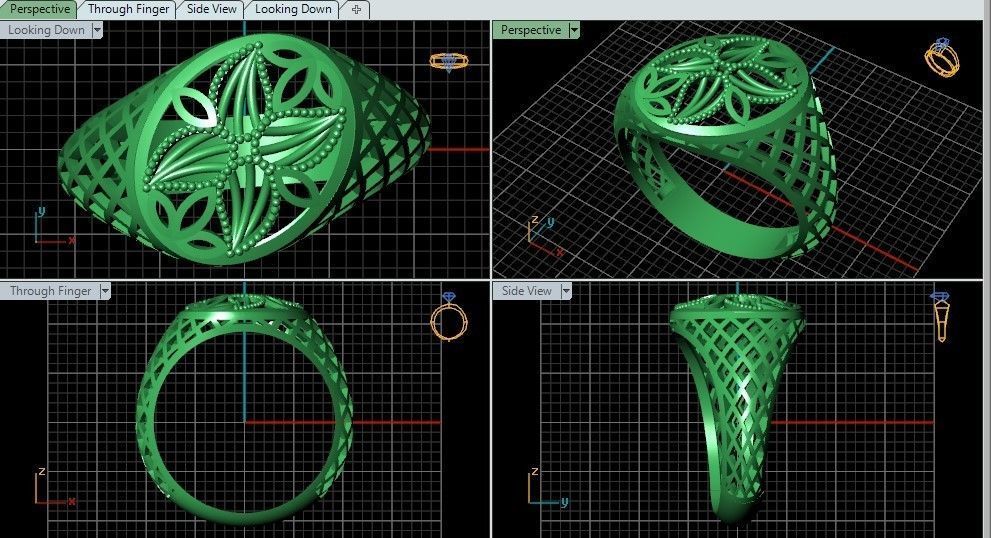Click the YZ axis indicator in Side View viewport
The height and width of the screenshot is (538, 991).
(x=547, y=488)
